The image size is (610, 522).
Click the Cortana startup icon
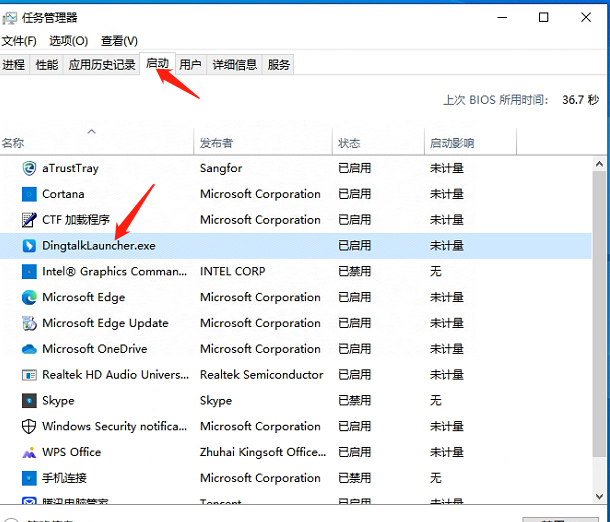pyautogui.click(x=29, y=194)
